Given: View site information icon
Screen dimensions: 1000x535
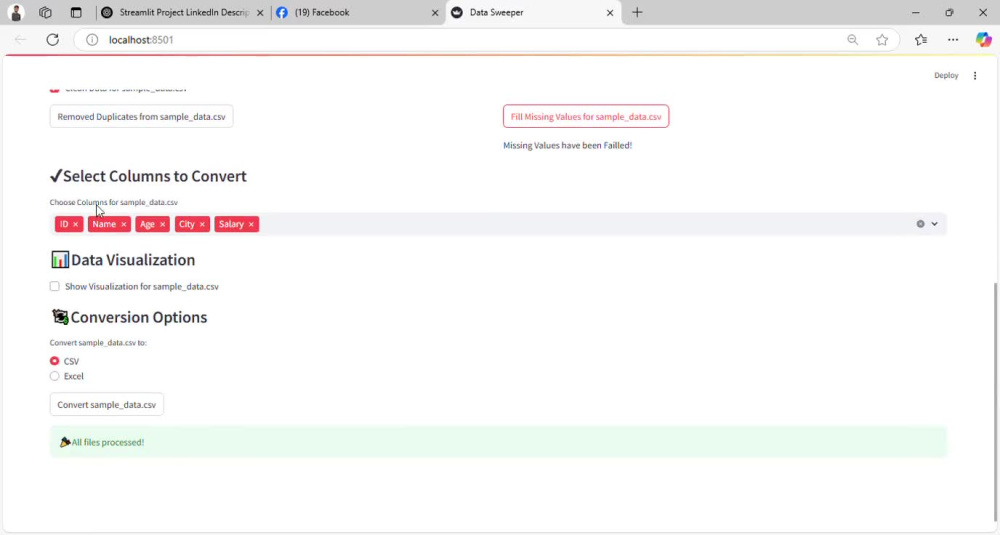Looking at the screenshot, I should click(92, 40).
